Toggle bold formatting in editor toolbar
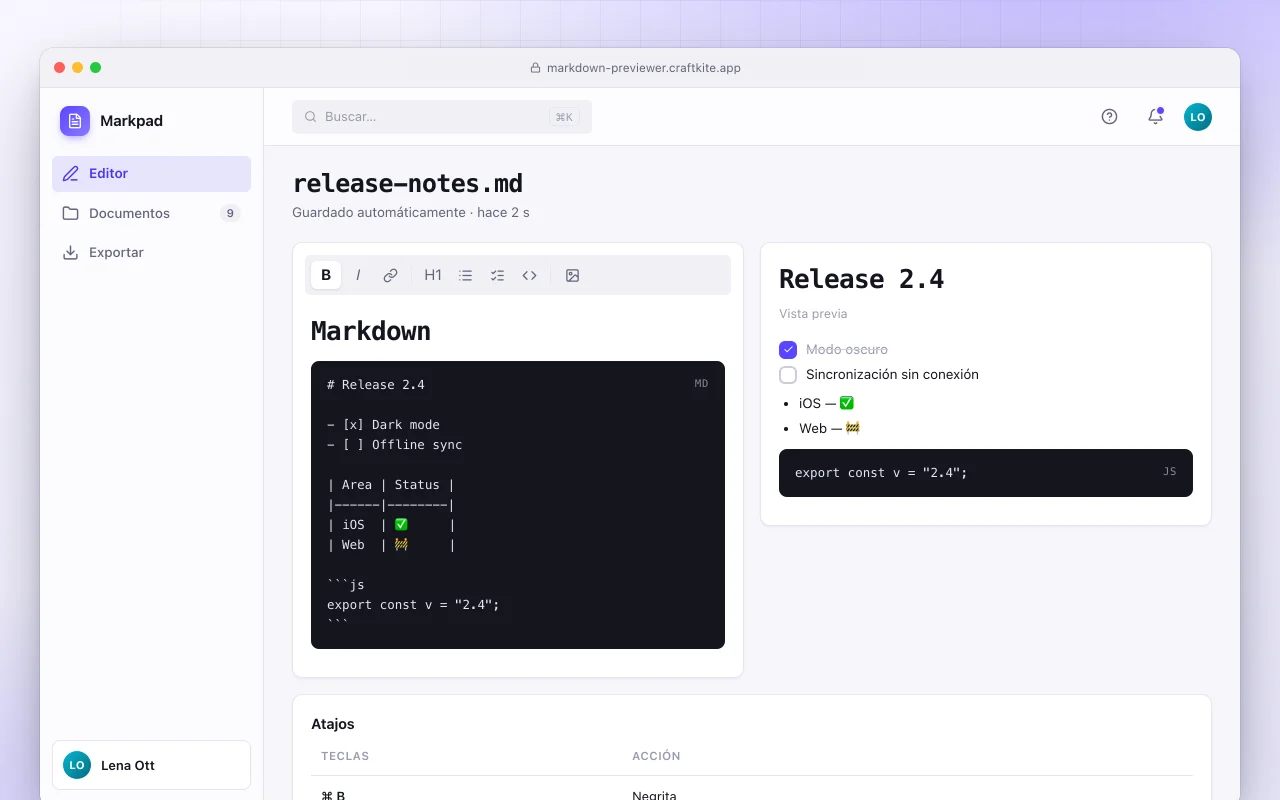This screenshot has height=800, width=1280. point(326,275)
